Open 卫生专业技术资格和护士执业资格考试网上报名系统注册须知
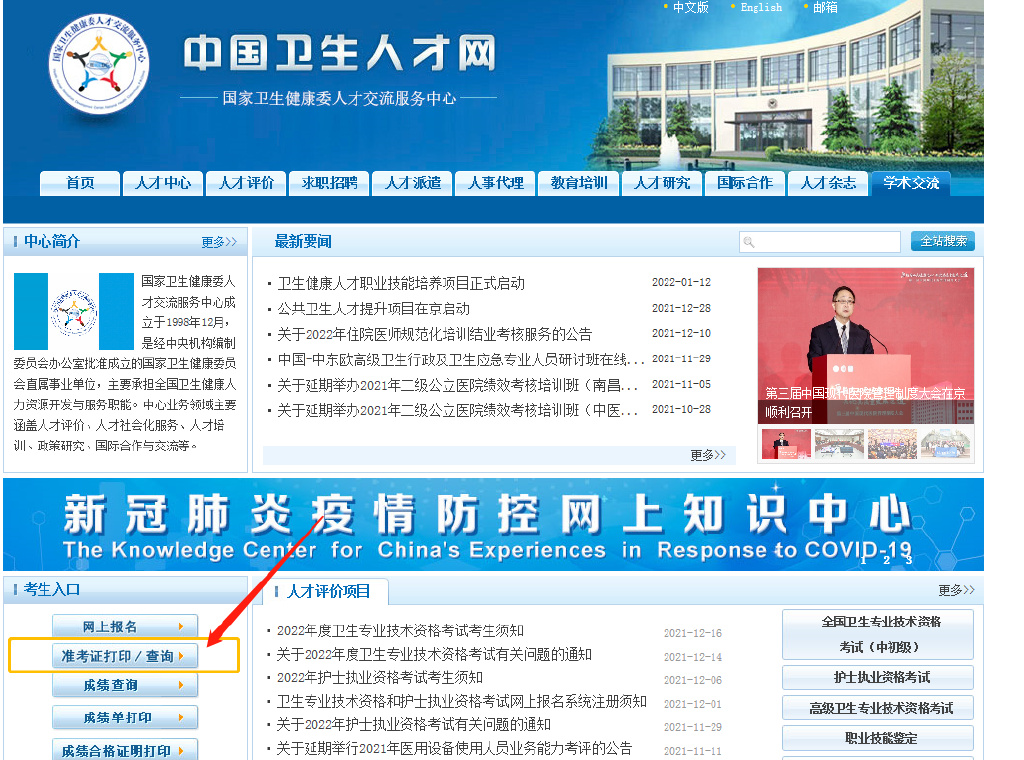This screenshot has width=1024, height=760. click(x=461, y=701)
